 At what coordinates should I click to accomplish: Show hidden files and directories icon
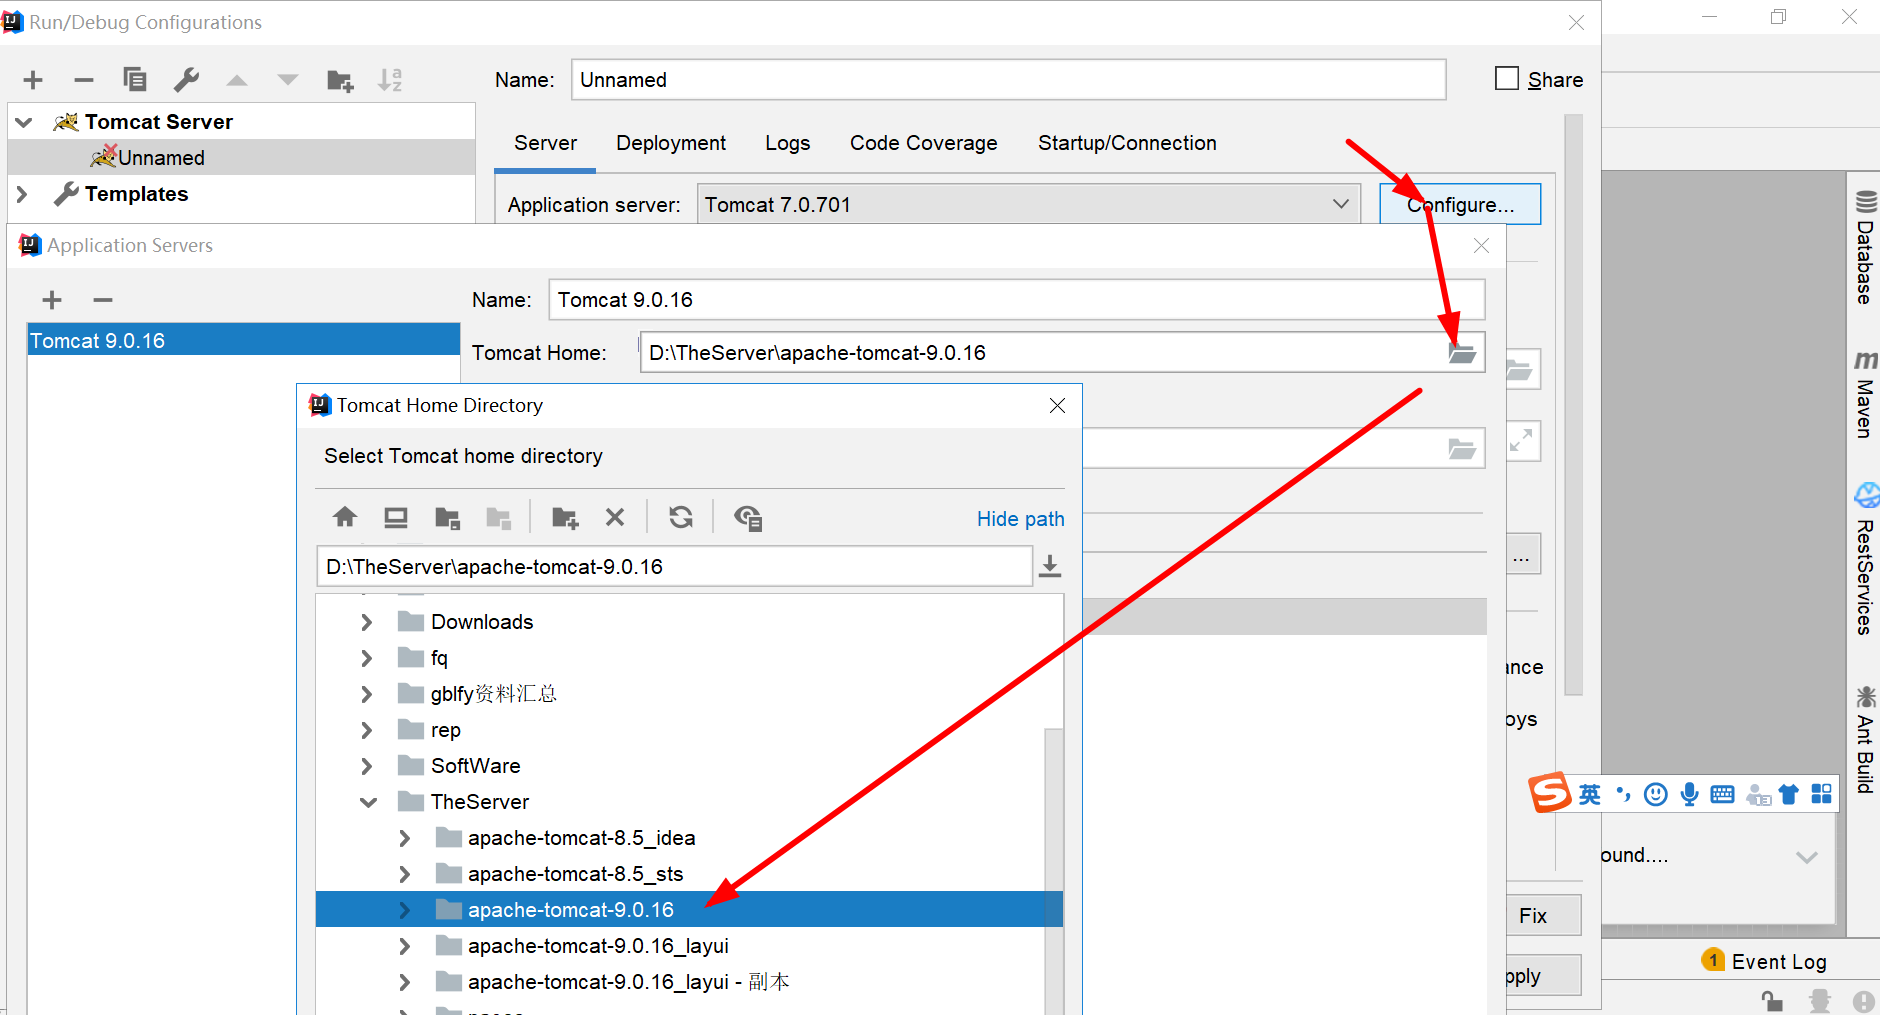(x=748, y=518)
